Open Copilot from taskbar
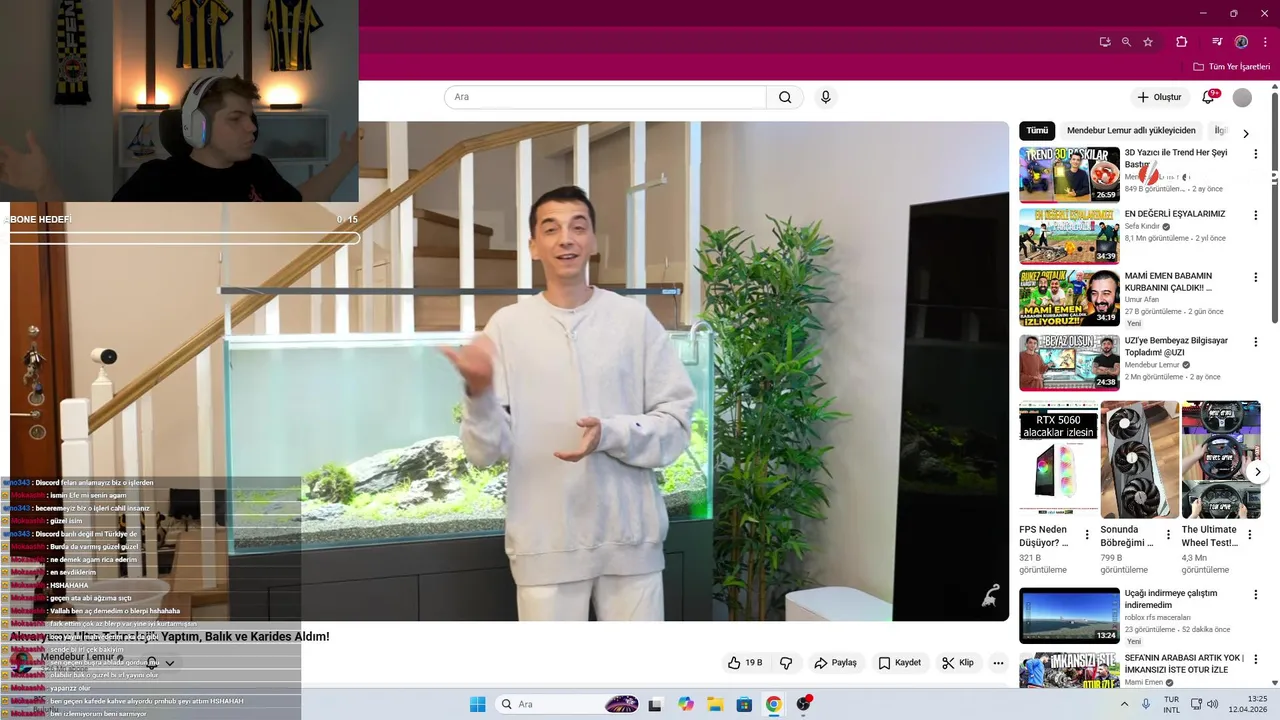Screen dimensions: 1280x720 click(x=685, y=704)
